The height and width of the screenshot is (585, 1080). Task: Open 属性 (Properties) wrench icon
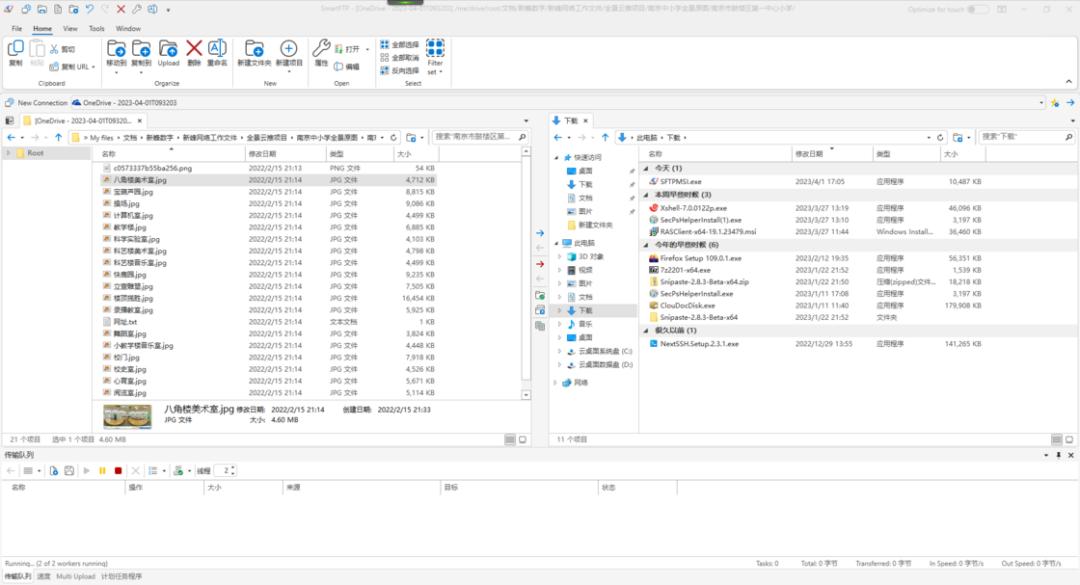(x=321, y=48)
